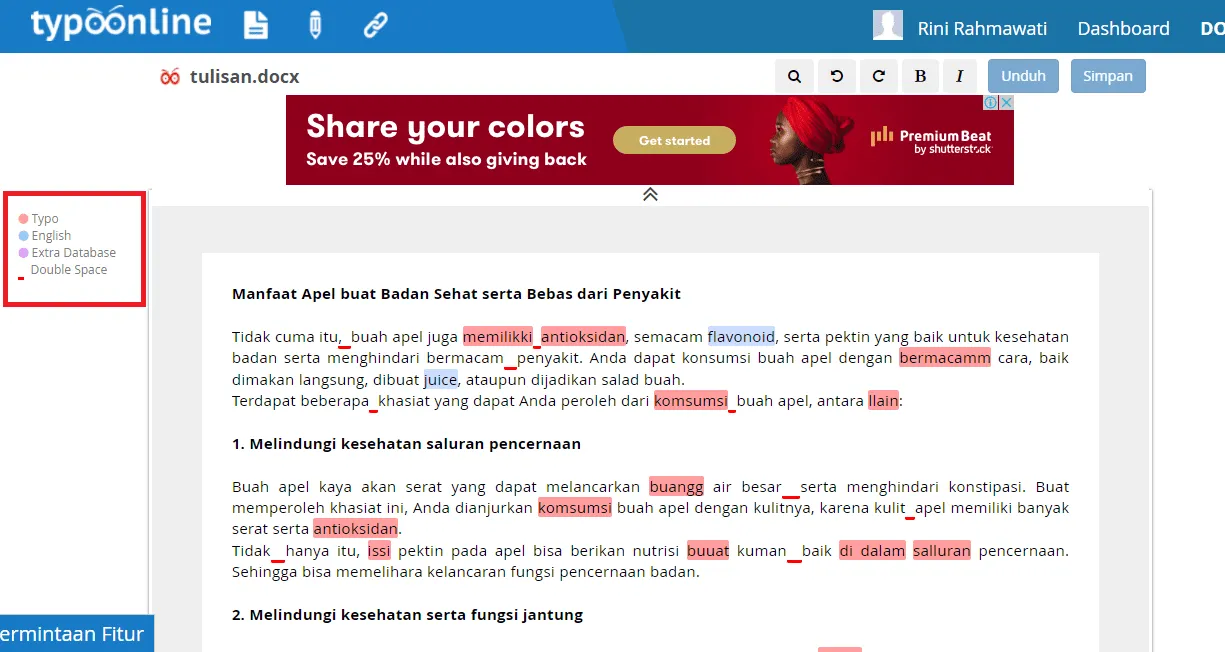1225x652 pixels.
Task: Open the document file icon in header
Action: pos(256,25)
